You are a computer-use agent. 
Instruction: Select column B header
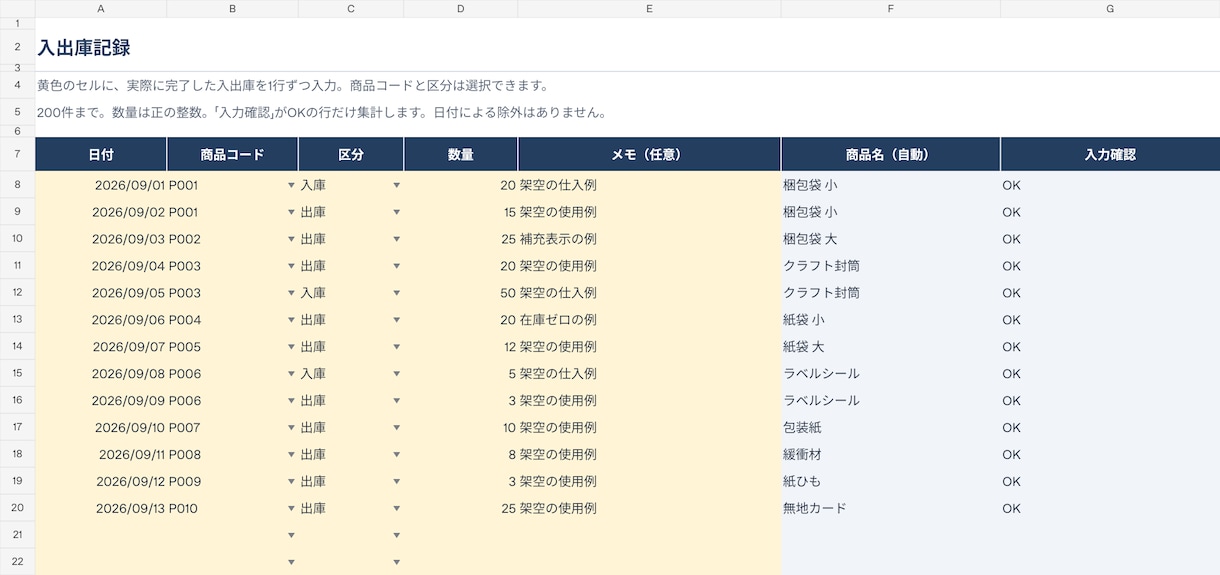click(x=233, y=8)
